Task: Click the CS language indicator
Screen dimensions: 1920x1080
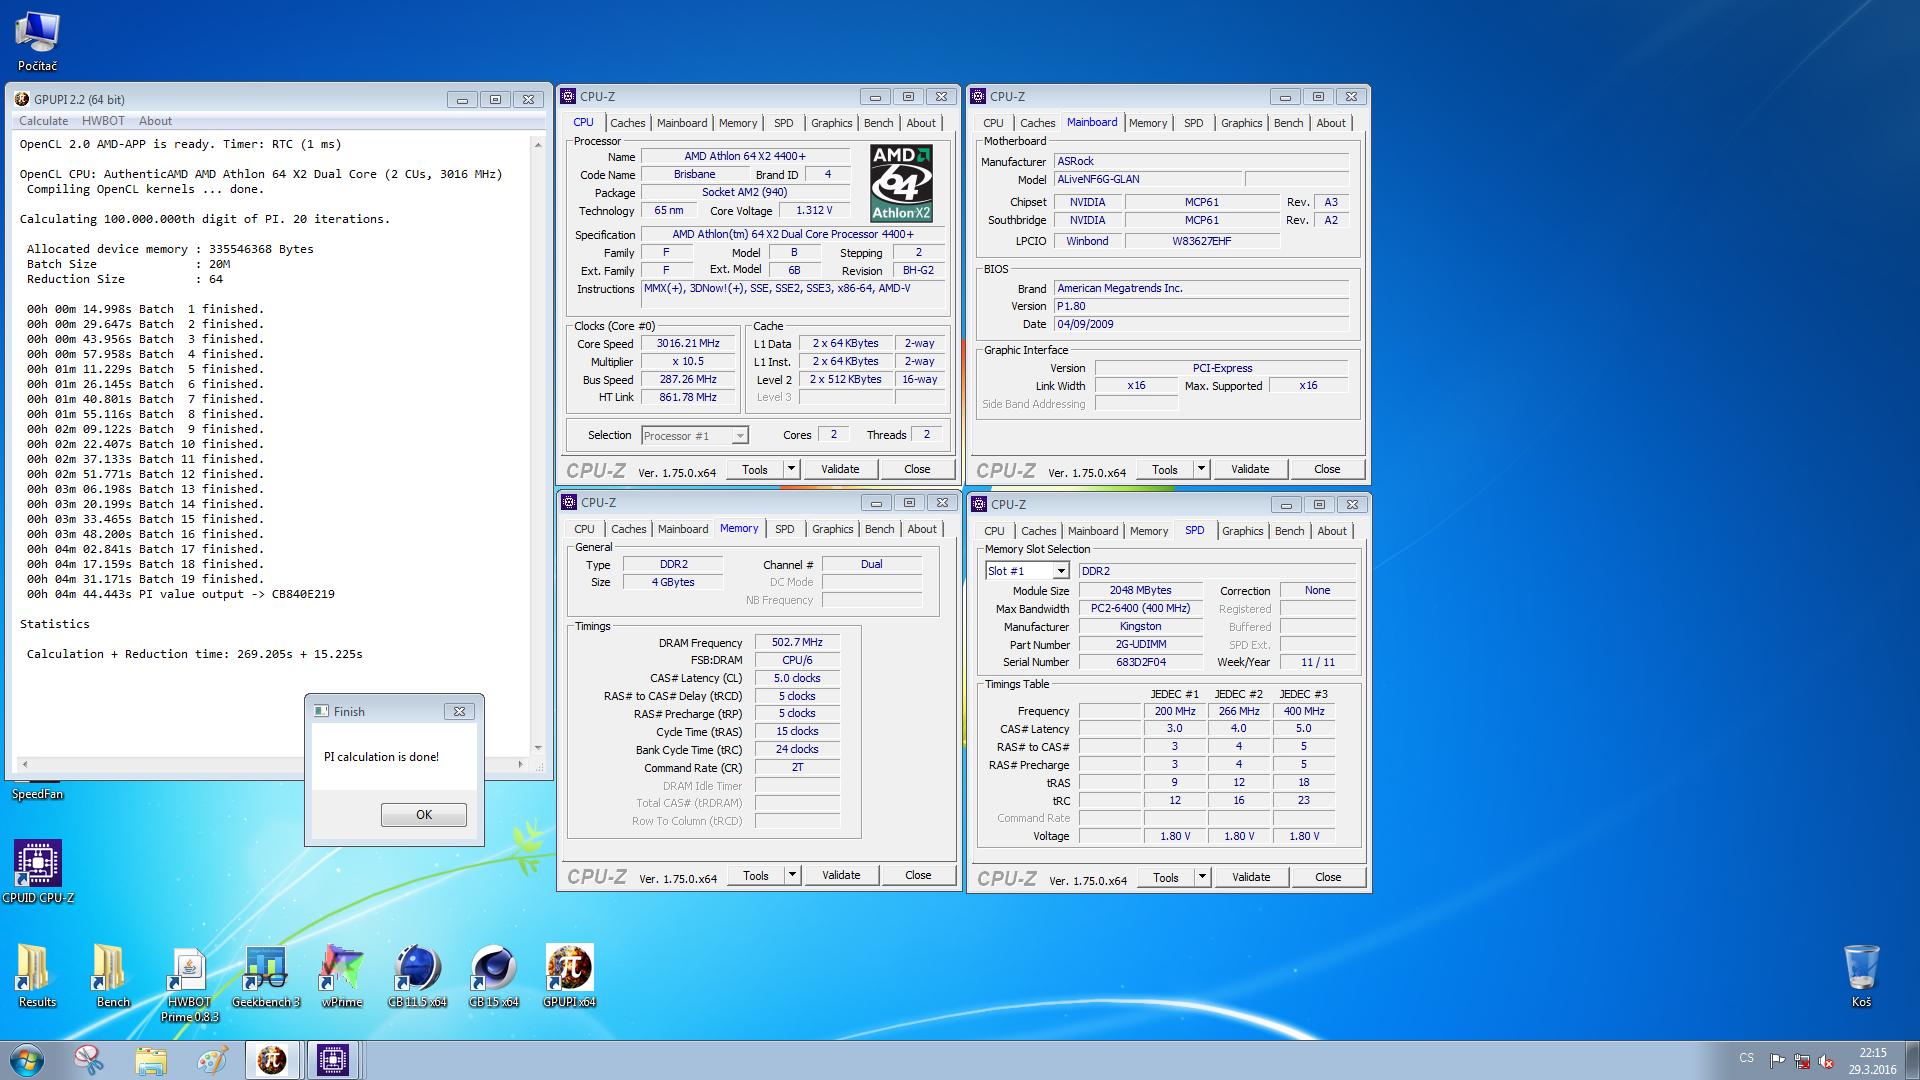Action: 1746,1057
